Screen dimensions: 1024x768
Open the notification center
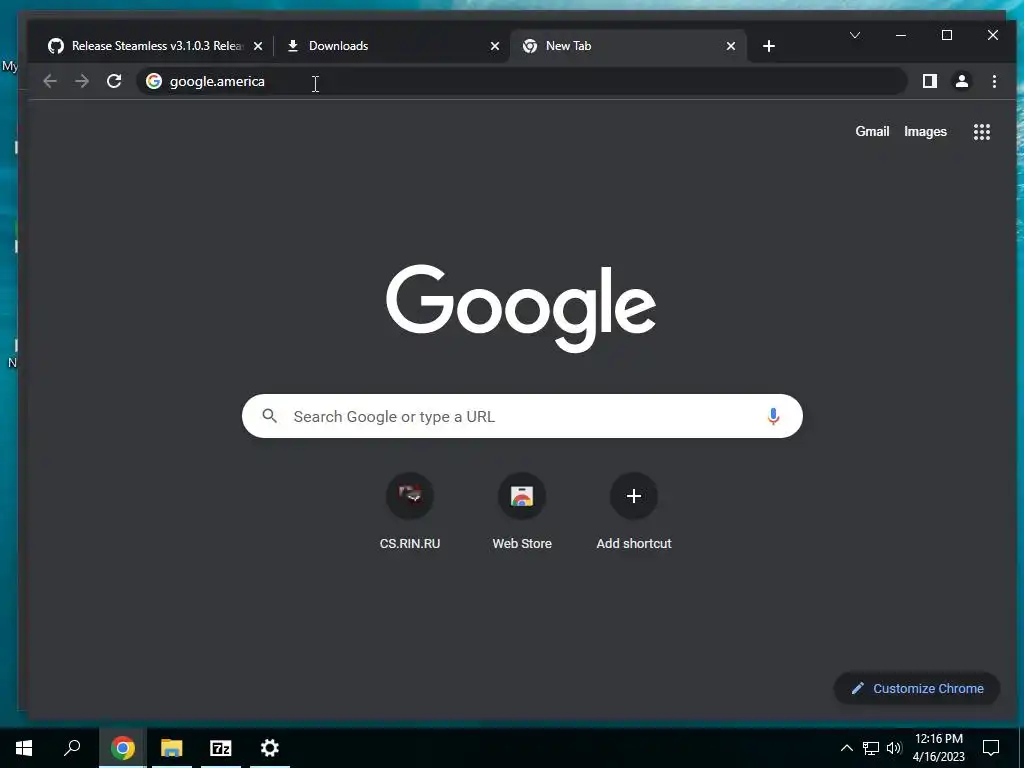click(991, 748)
